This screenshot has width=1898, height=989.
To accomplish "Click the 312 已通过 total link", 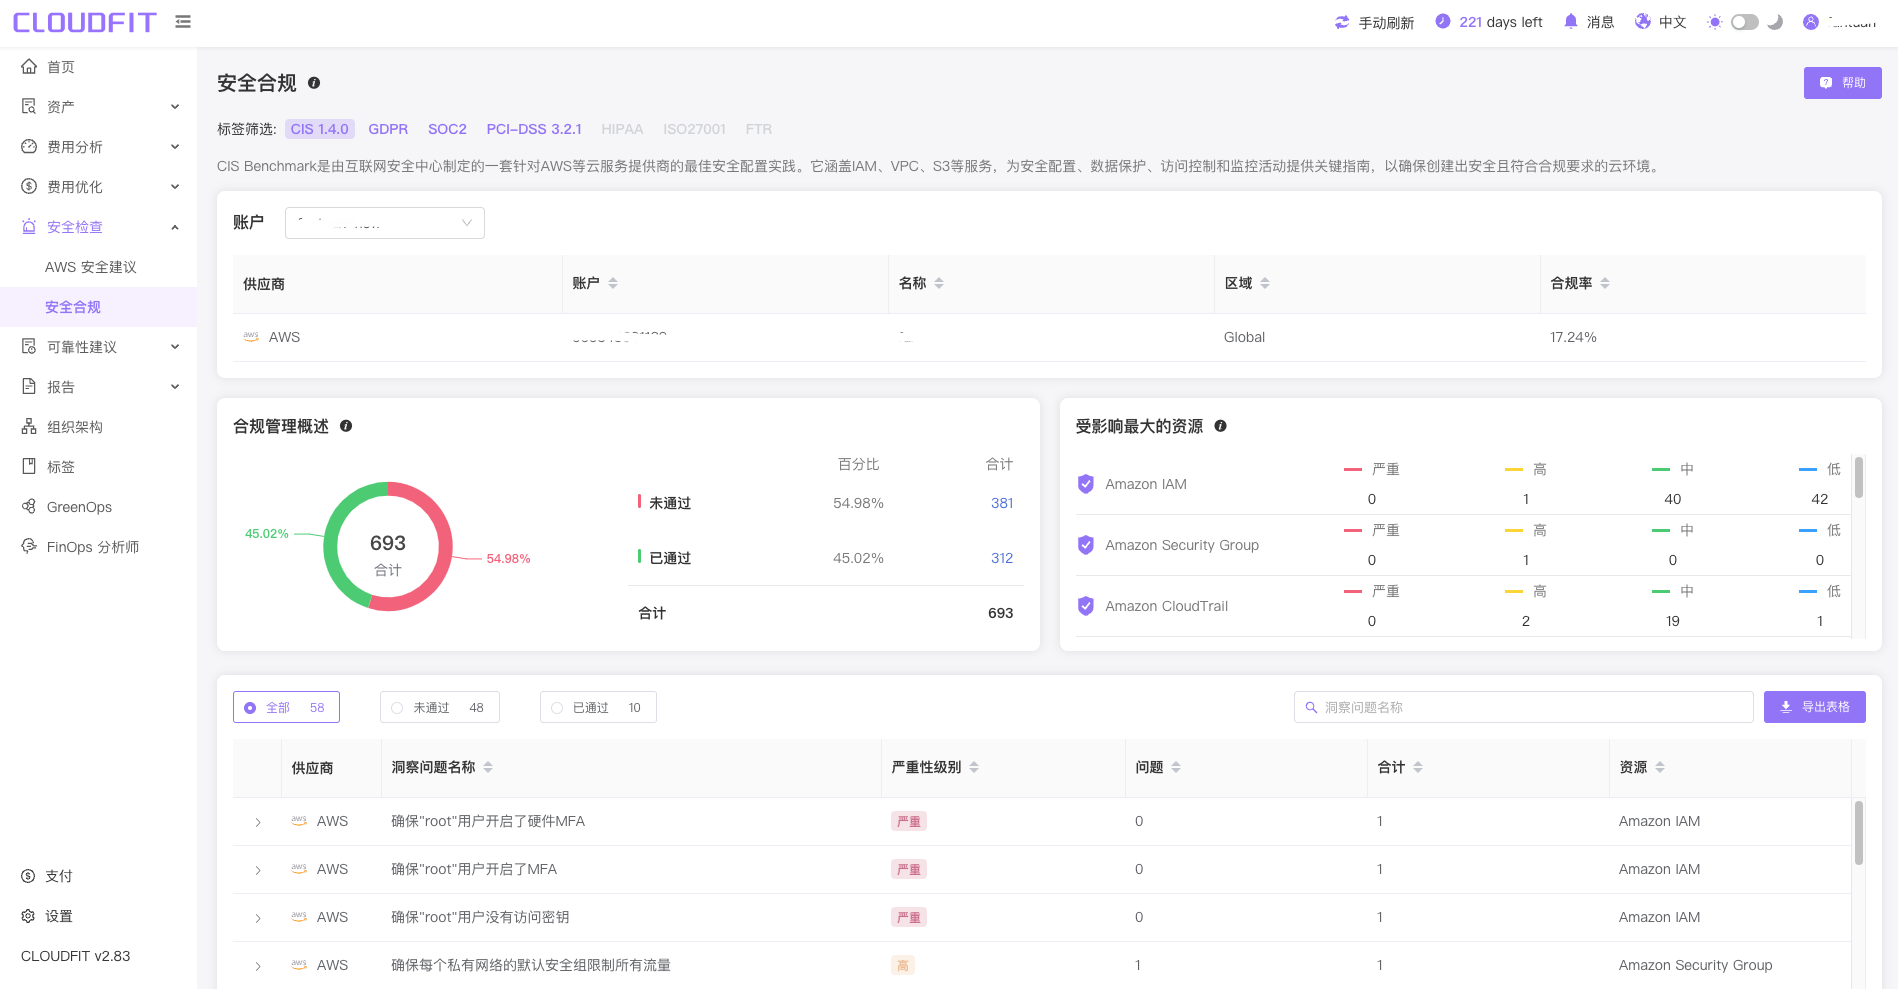I will tap(1002, 558).
